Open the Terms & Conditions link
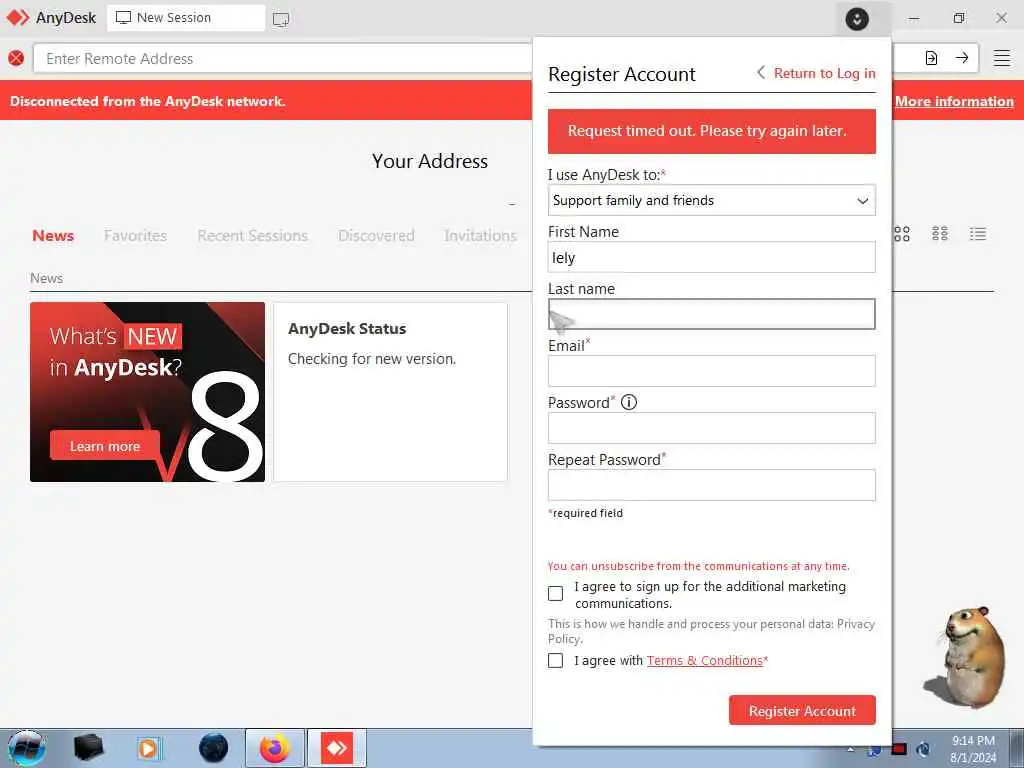 (x=705, y=660)
